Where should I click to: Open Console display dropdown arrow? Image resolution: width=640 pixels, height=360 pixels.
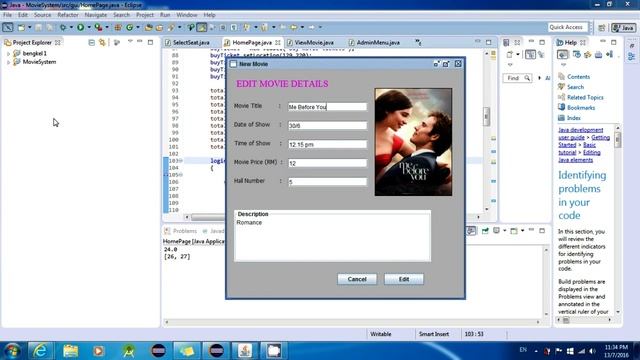point(504,231)
